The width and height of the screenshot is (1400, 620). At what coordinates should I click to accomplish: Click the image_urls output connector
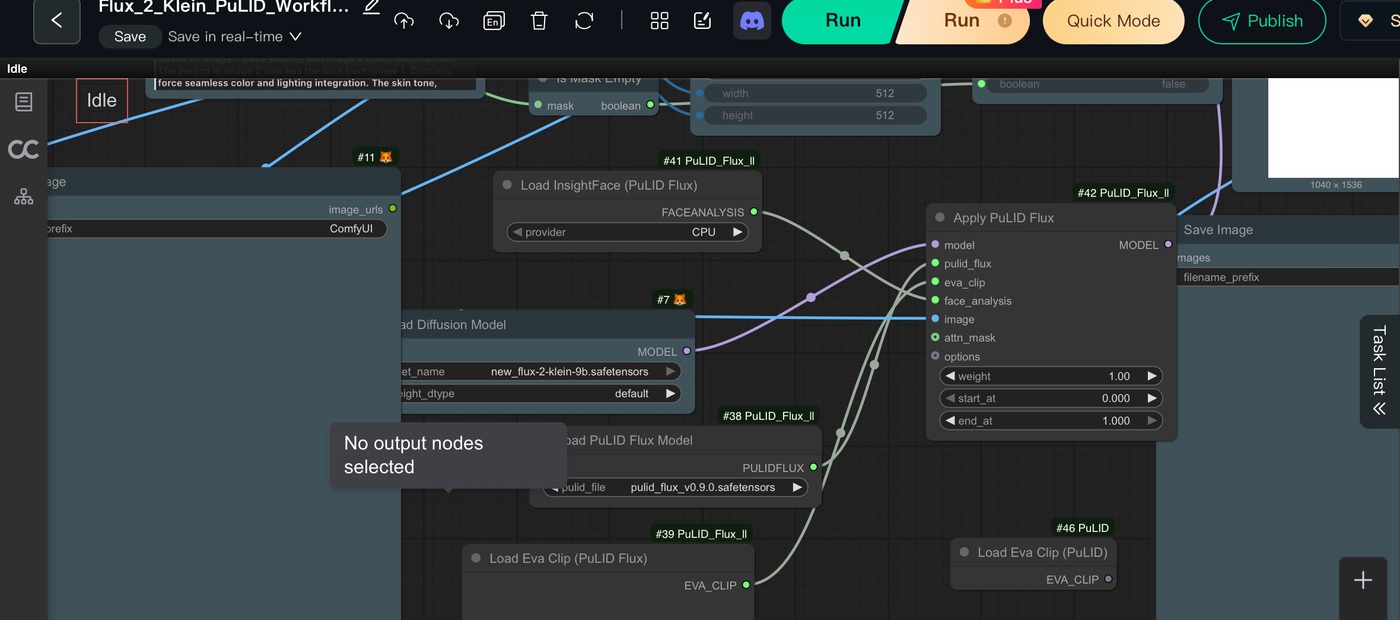(x=393, y=209)
